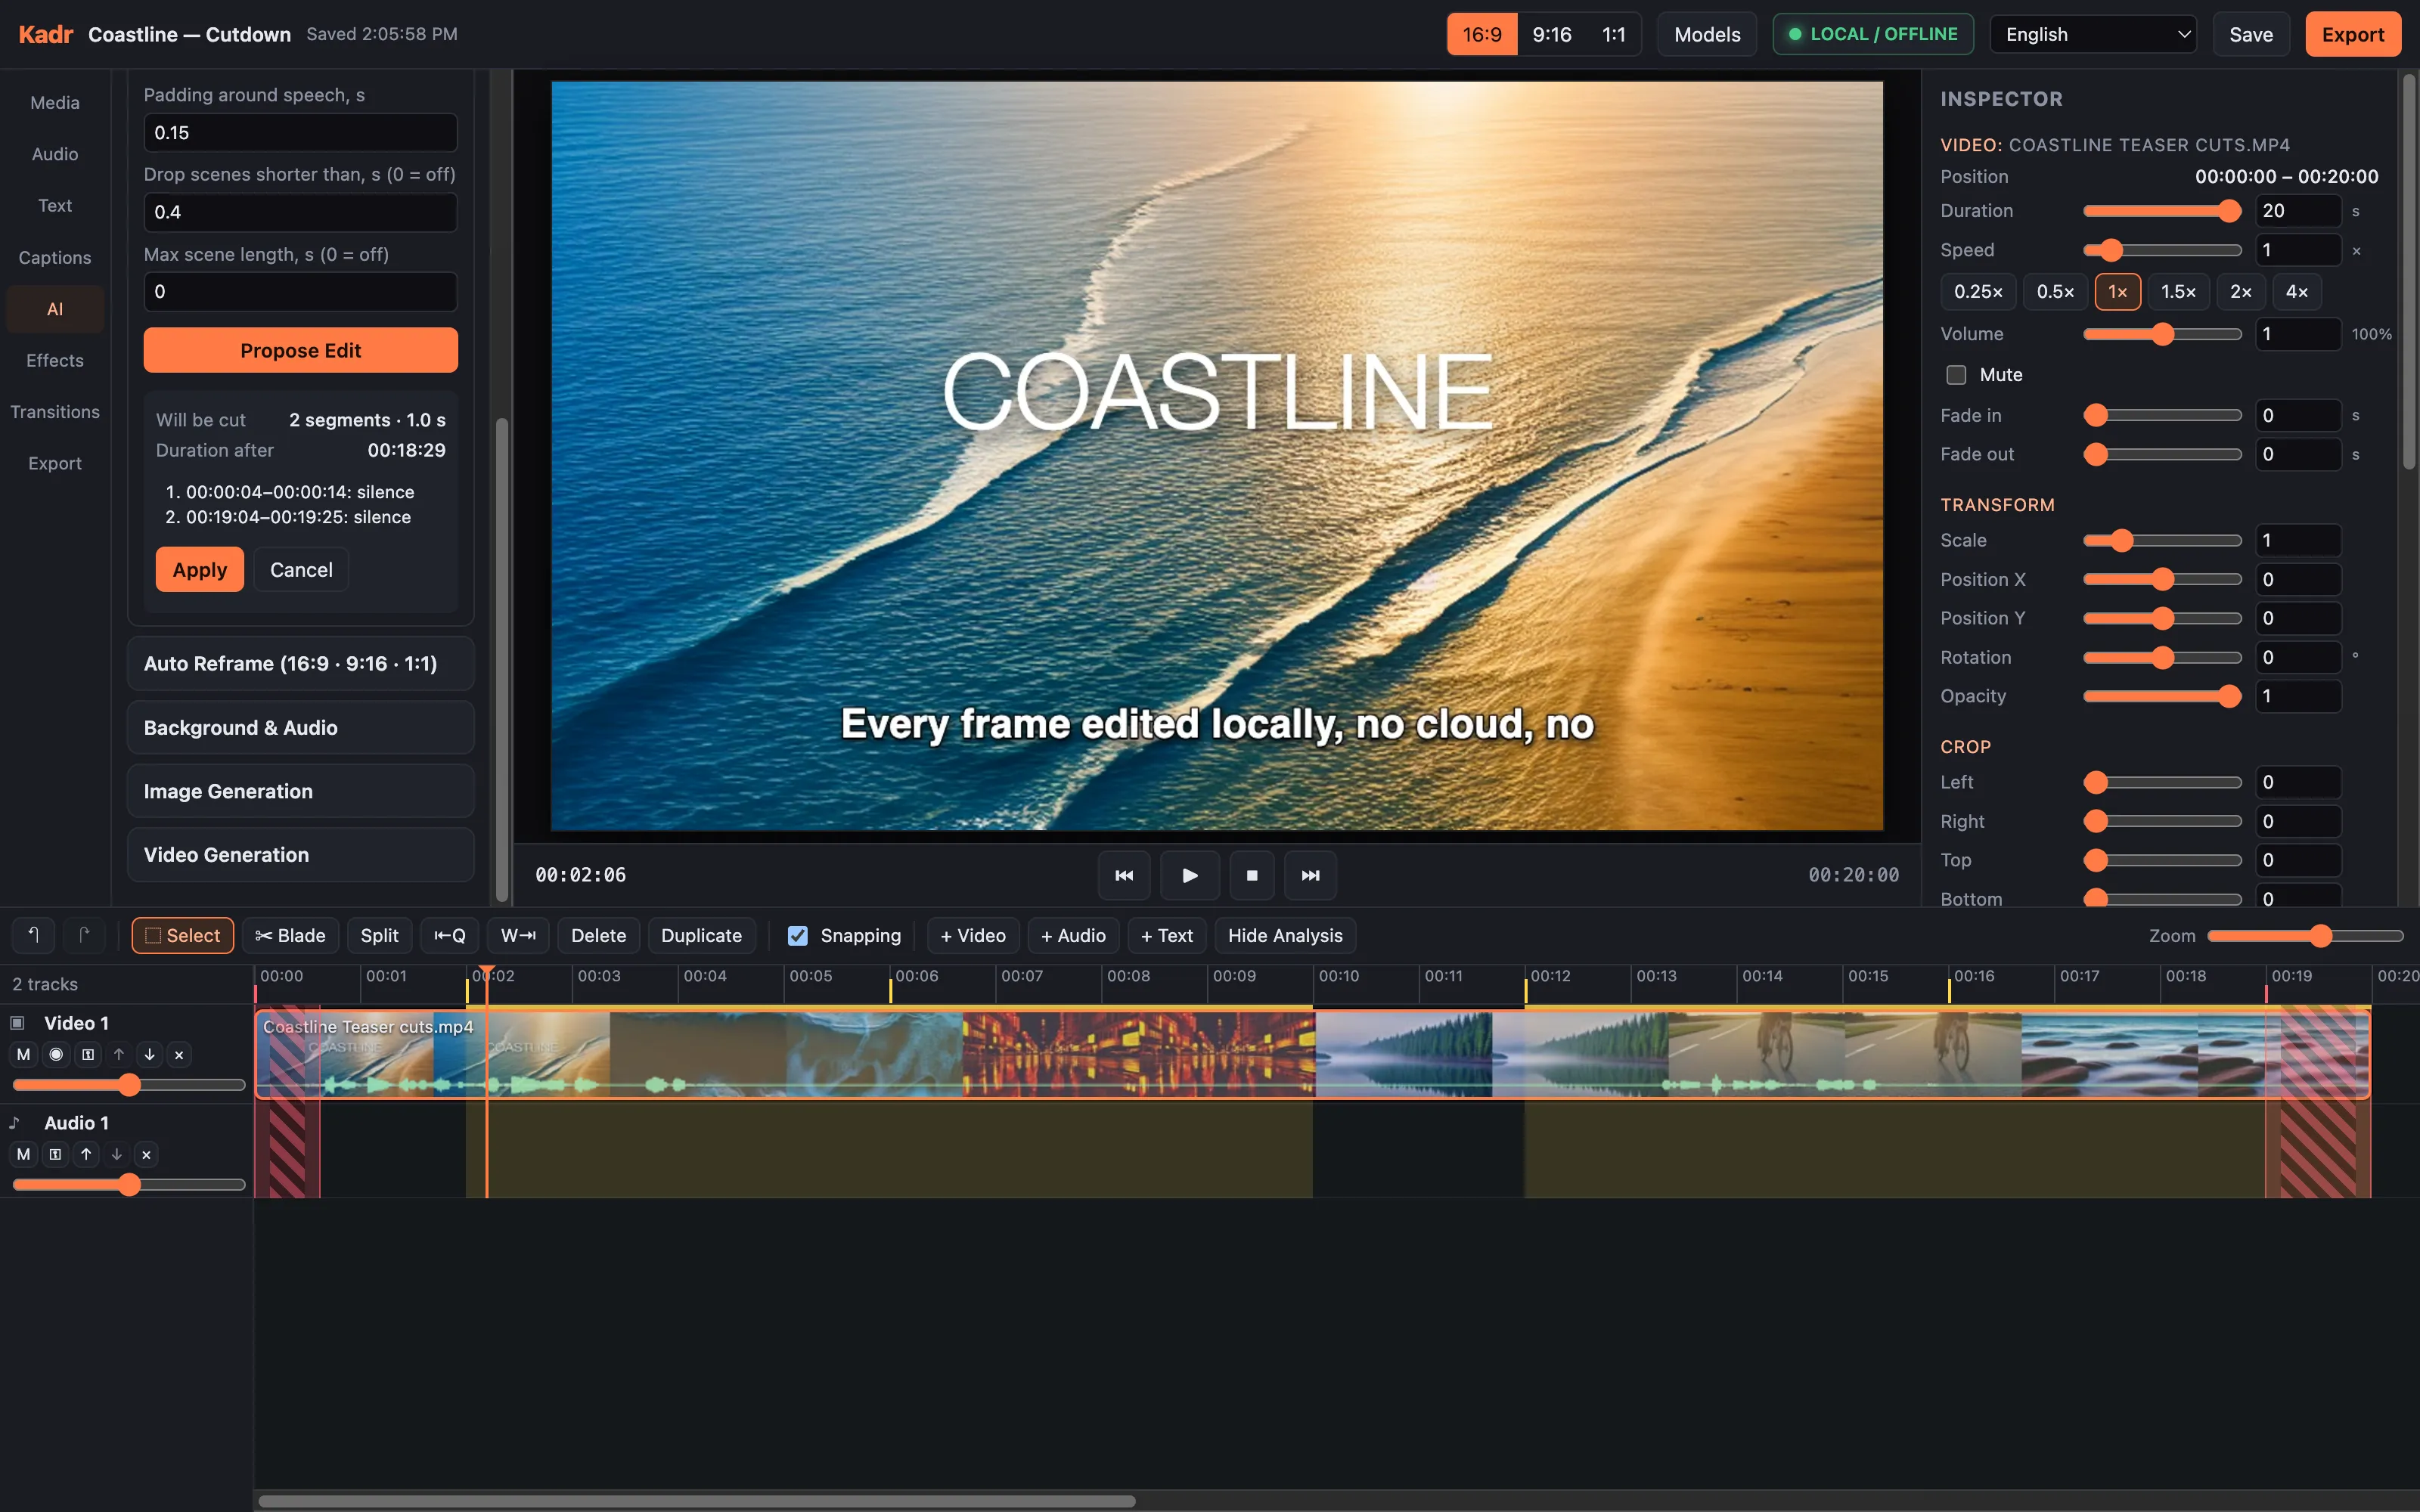This screenshot has height=1512, width=2420.
Task: Lock the Audio 1 track
Action: pyautogui.click(x=55, y=1154)
